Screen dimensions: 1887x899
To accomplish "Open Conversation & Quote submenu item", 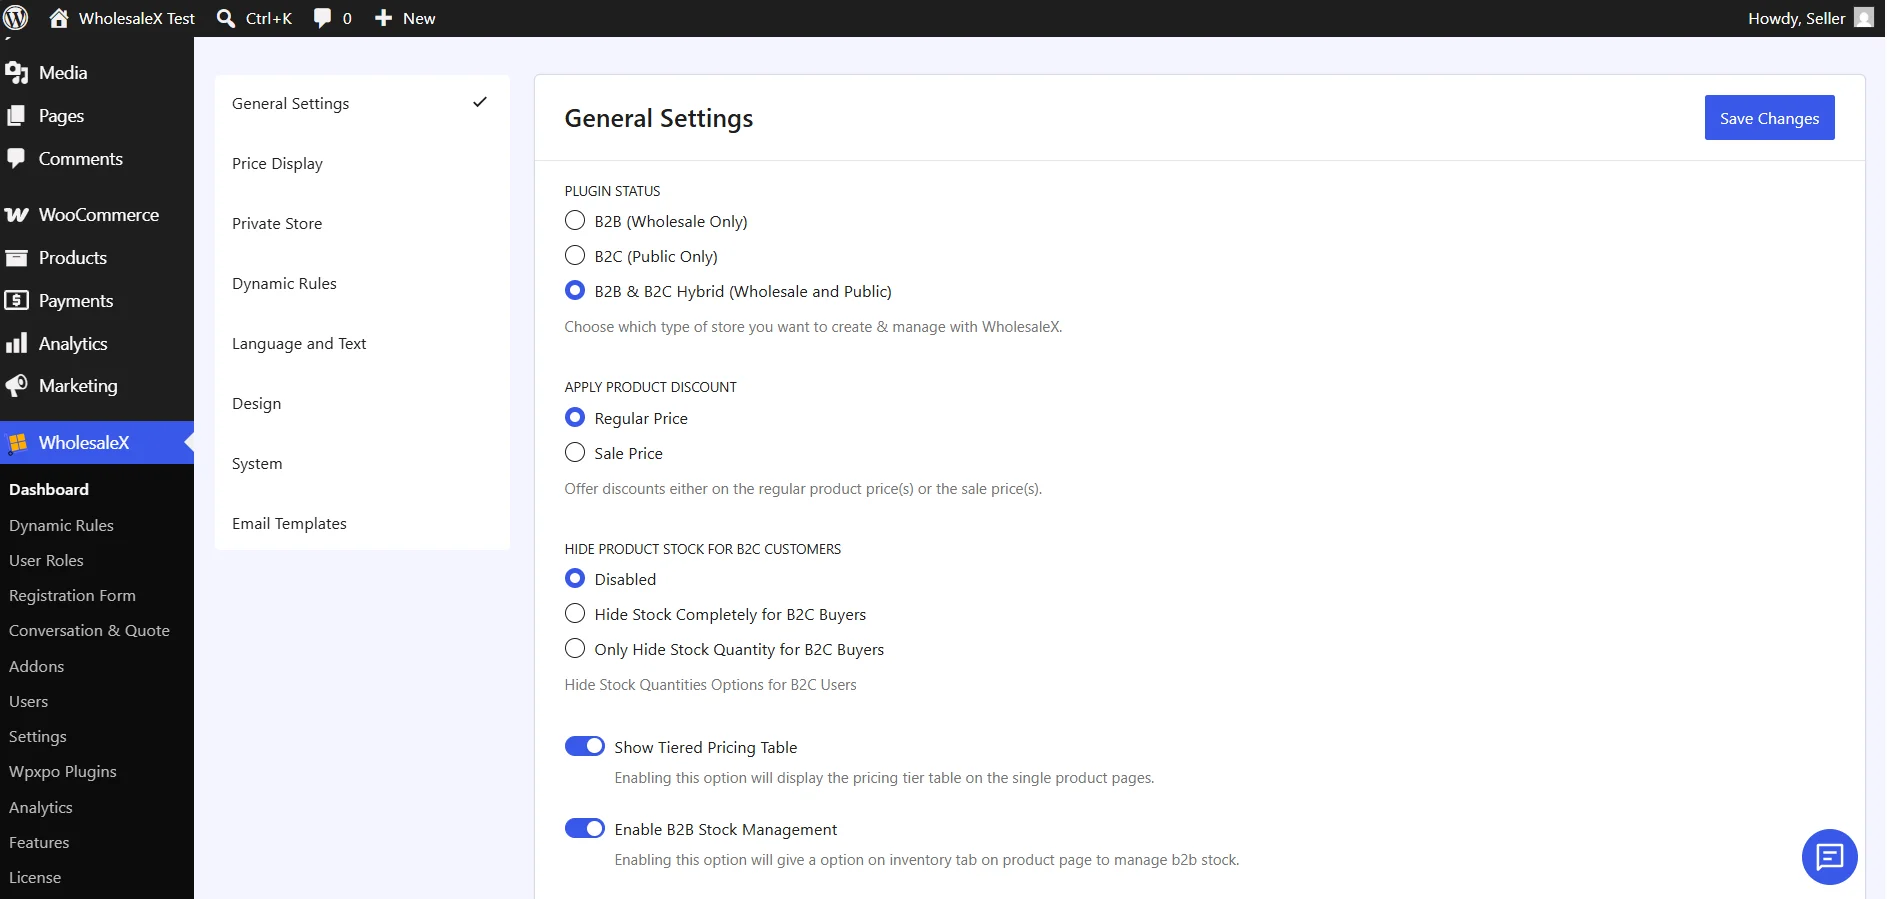I will [97, 631].
